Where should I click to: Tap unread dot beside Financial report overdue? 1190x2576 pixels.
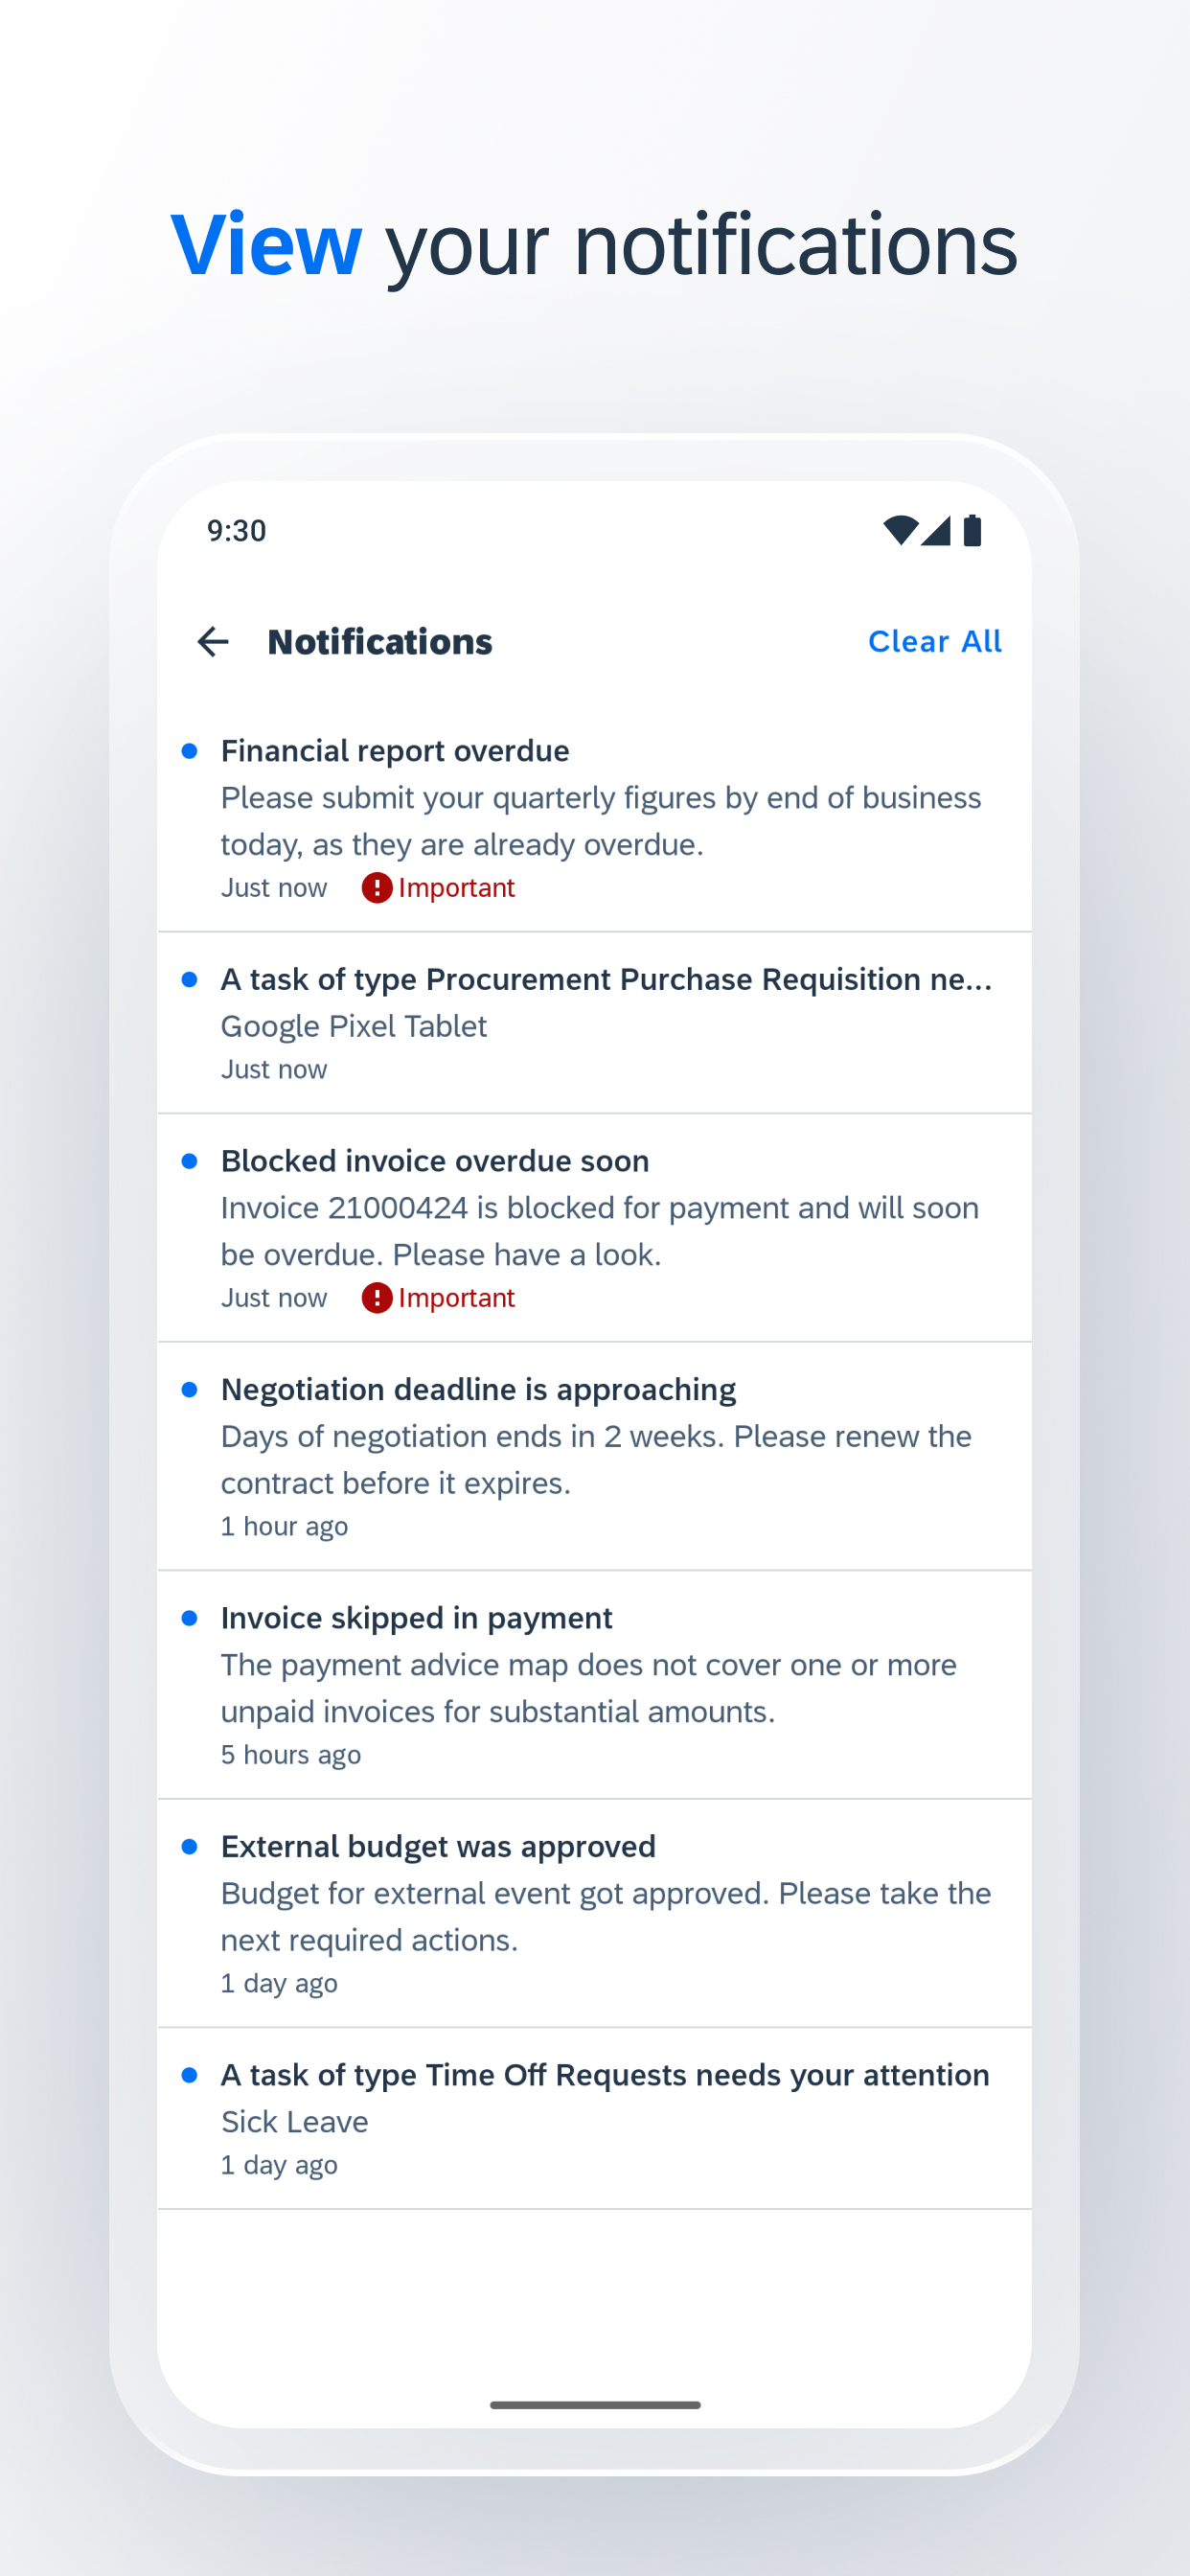tap(189, 751)
